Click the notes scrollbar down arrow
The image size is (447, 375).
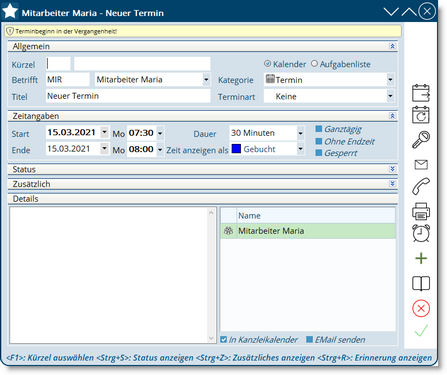(211, 338)
